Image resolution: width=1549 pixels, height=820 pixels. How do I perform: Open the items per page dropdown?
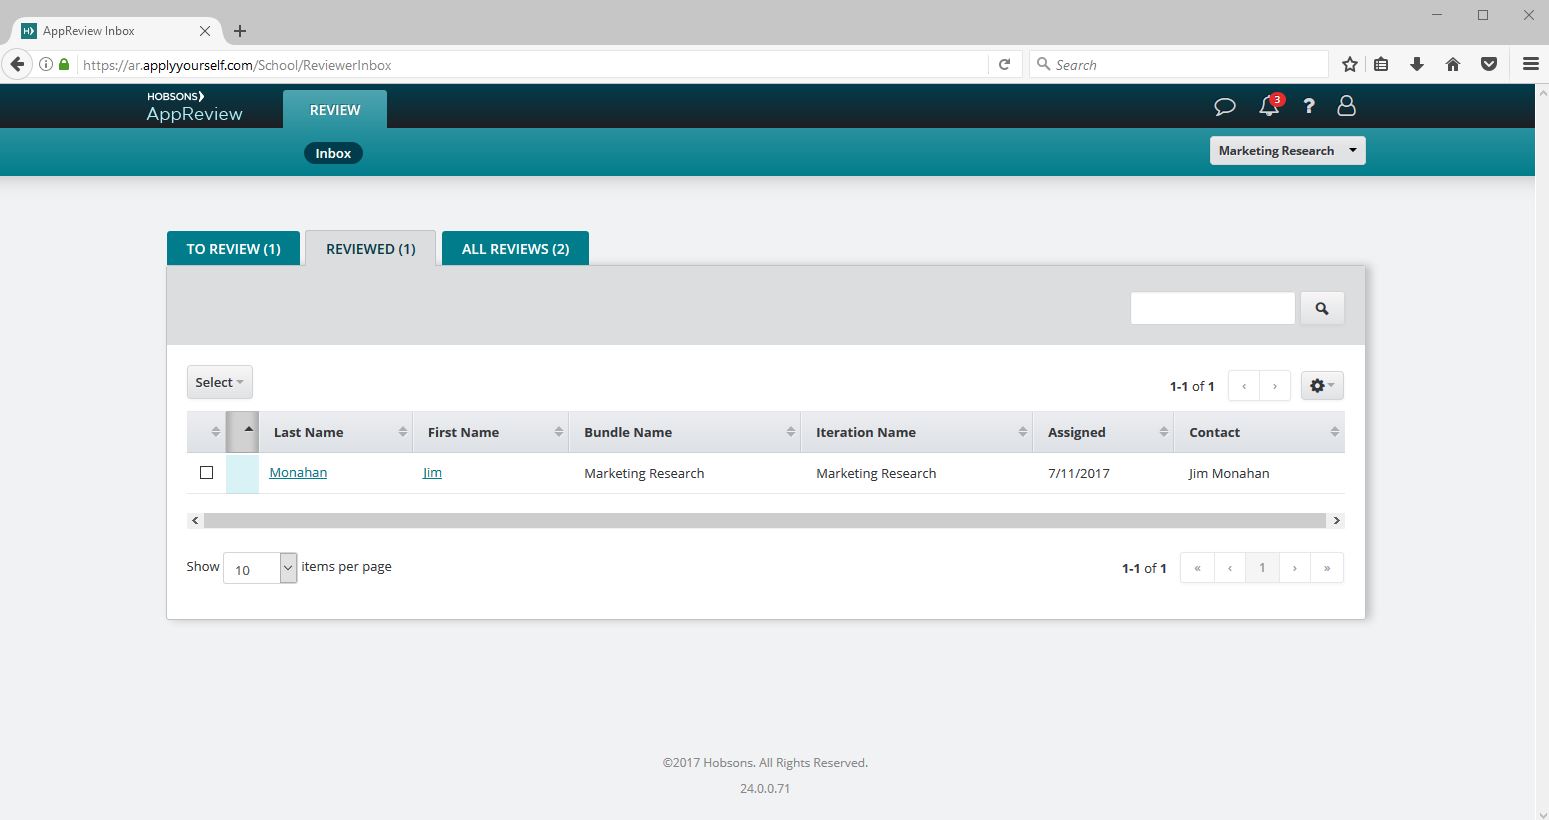[260, 568]
